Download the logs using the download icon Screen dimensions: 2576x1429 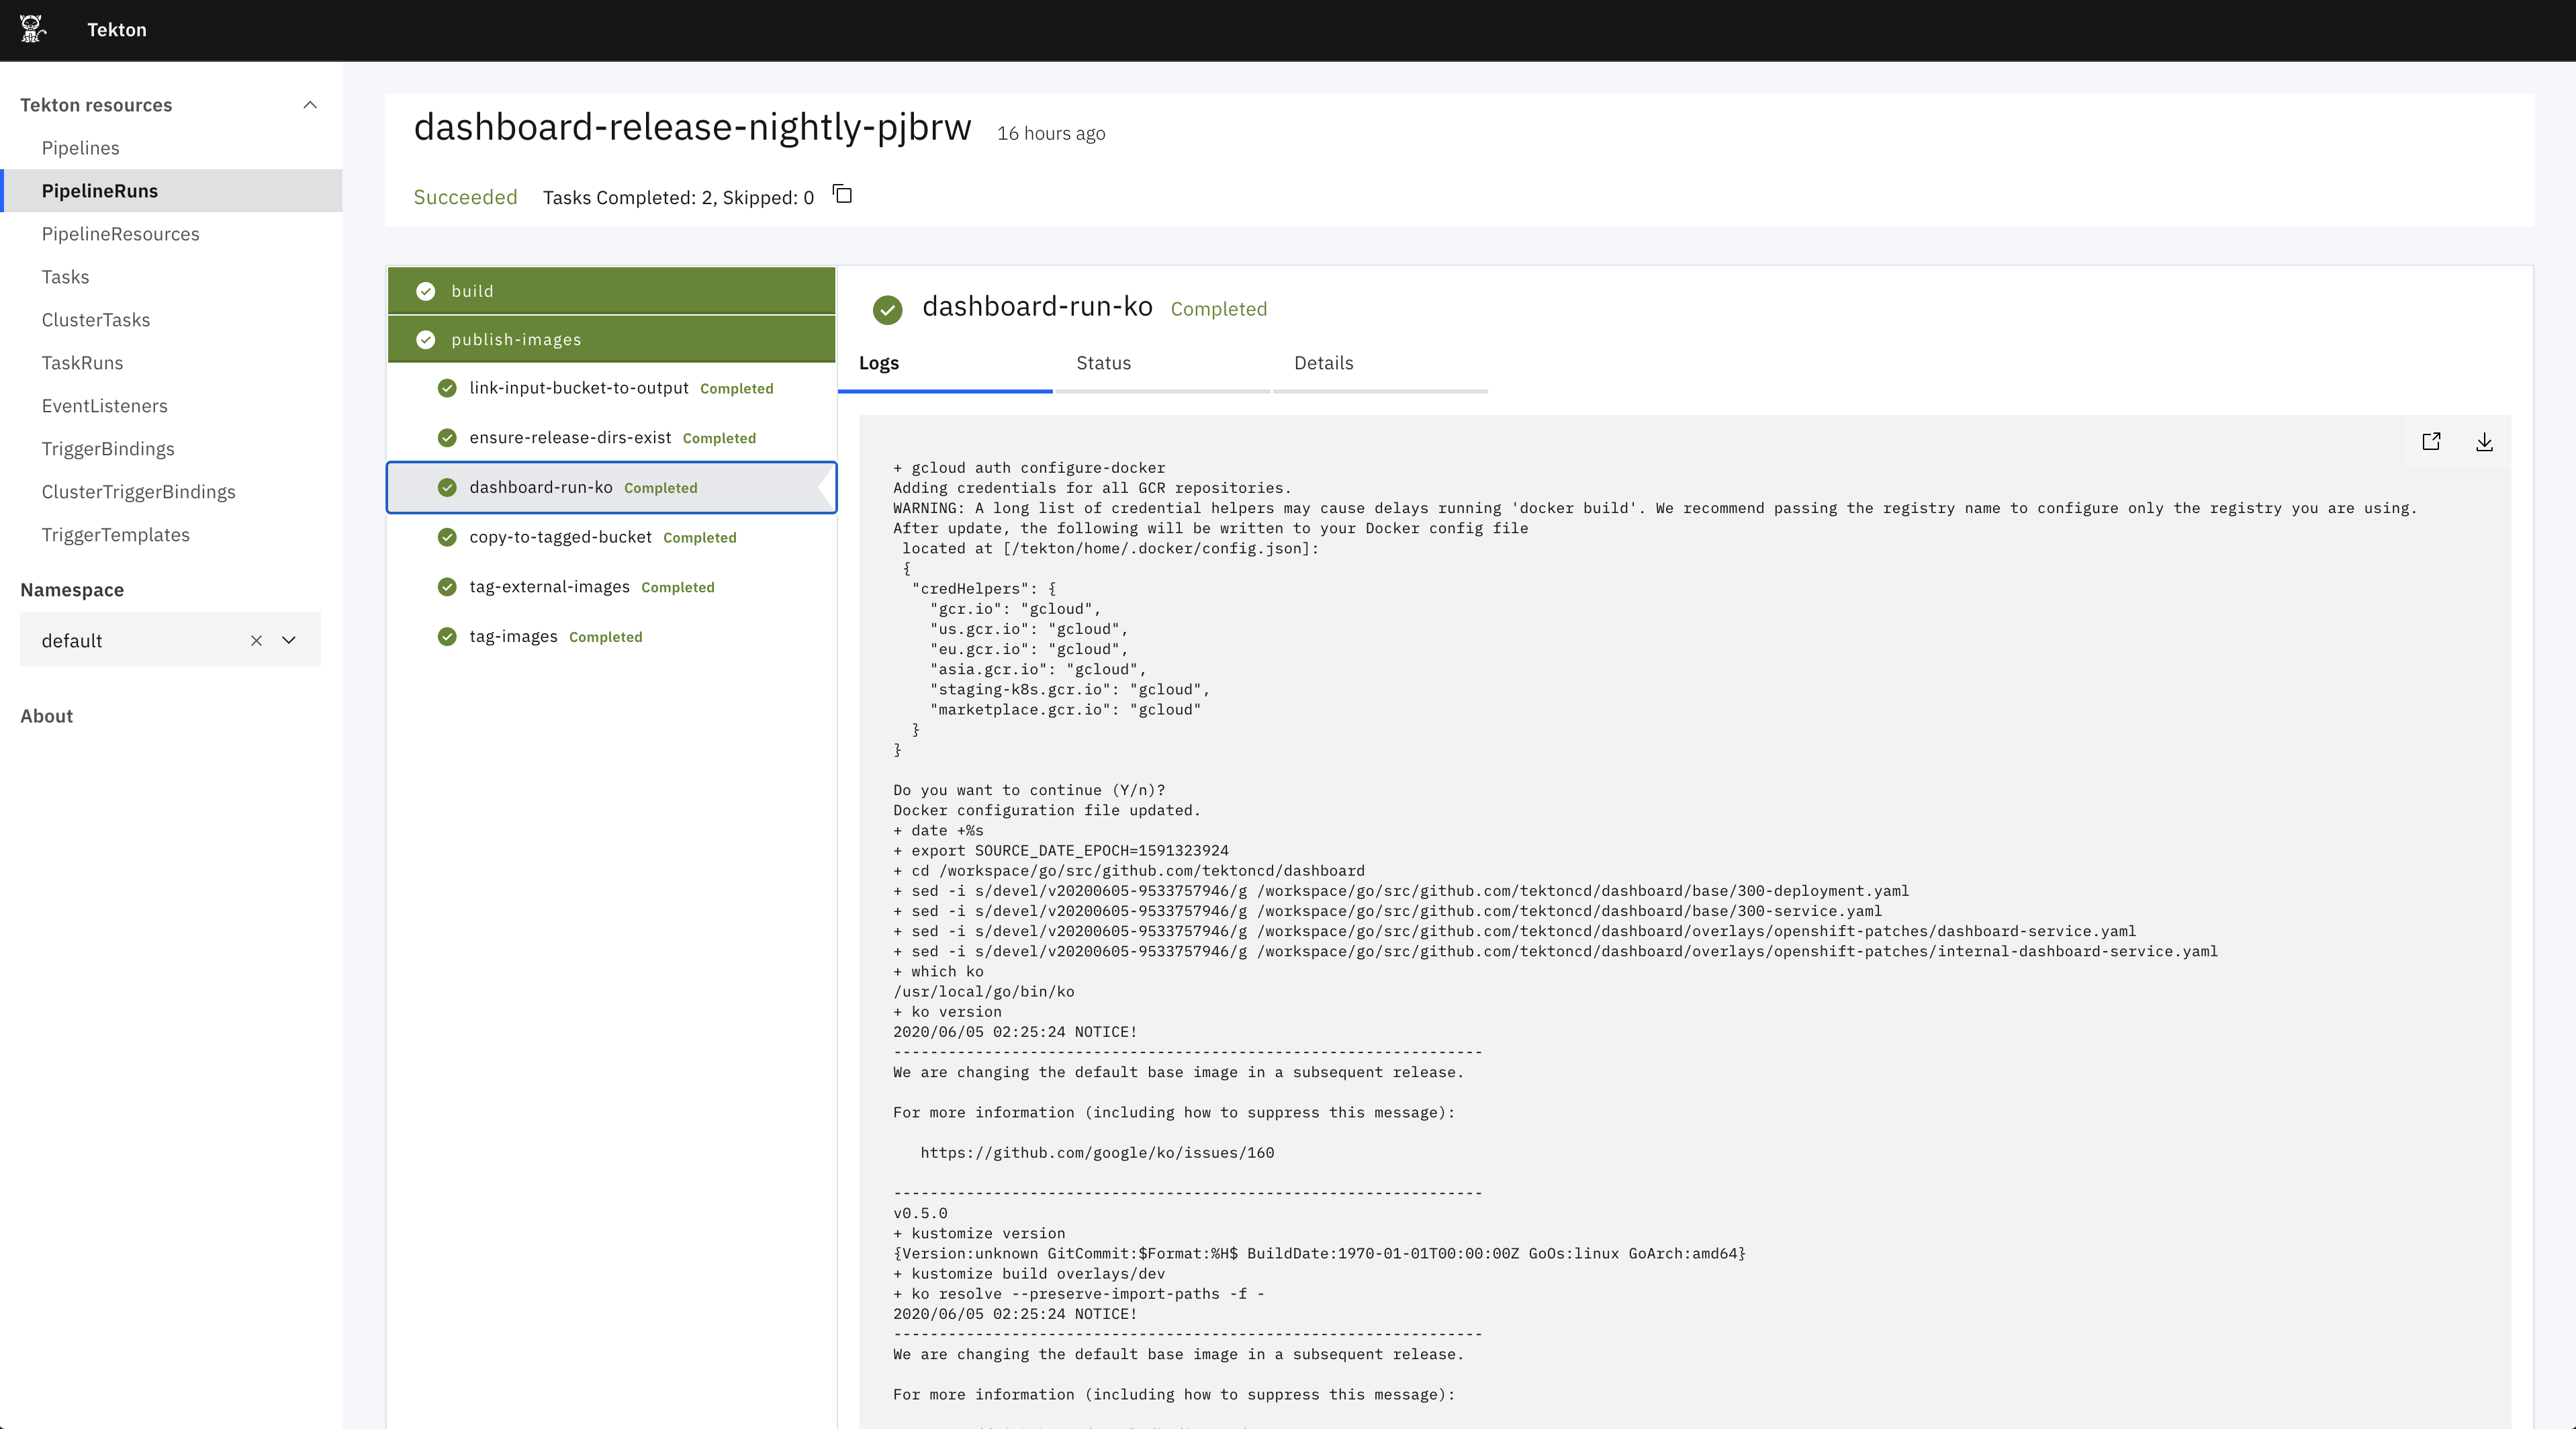[x=2484, y=442]
